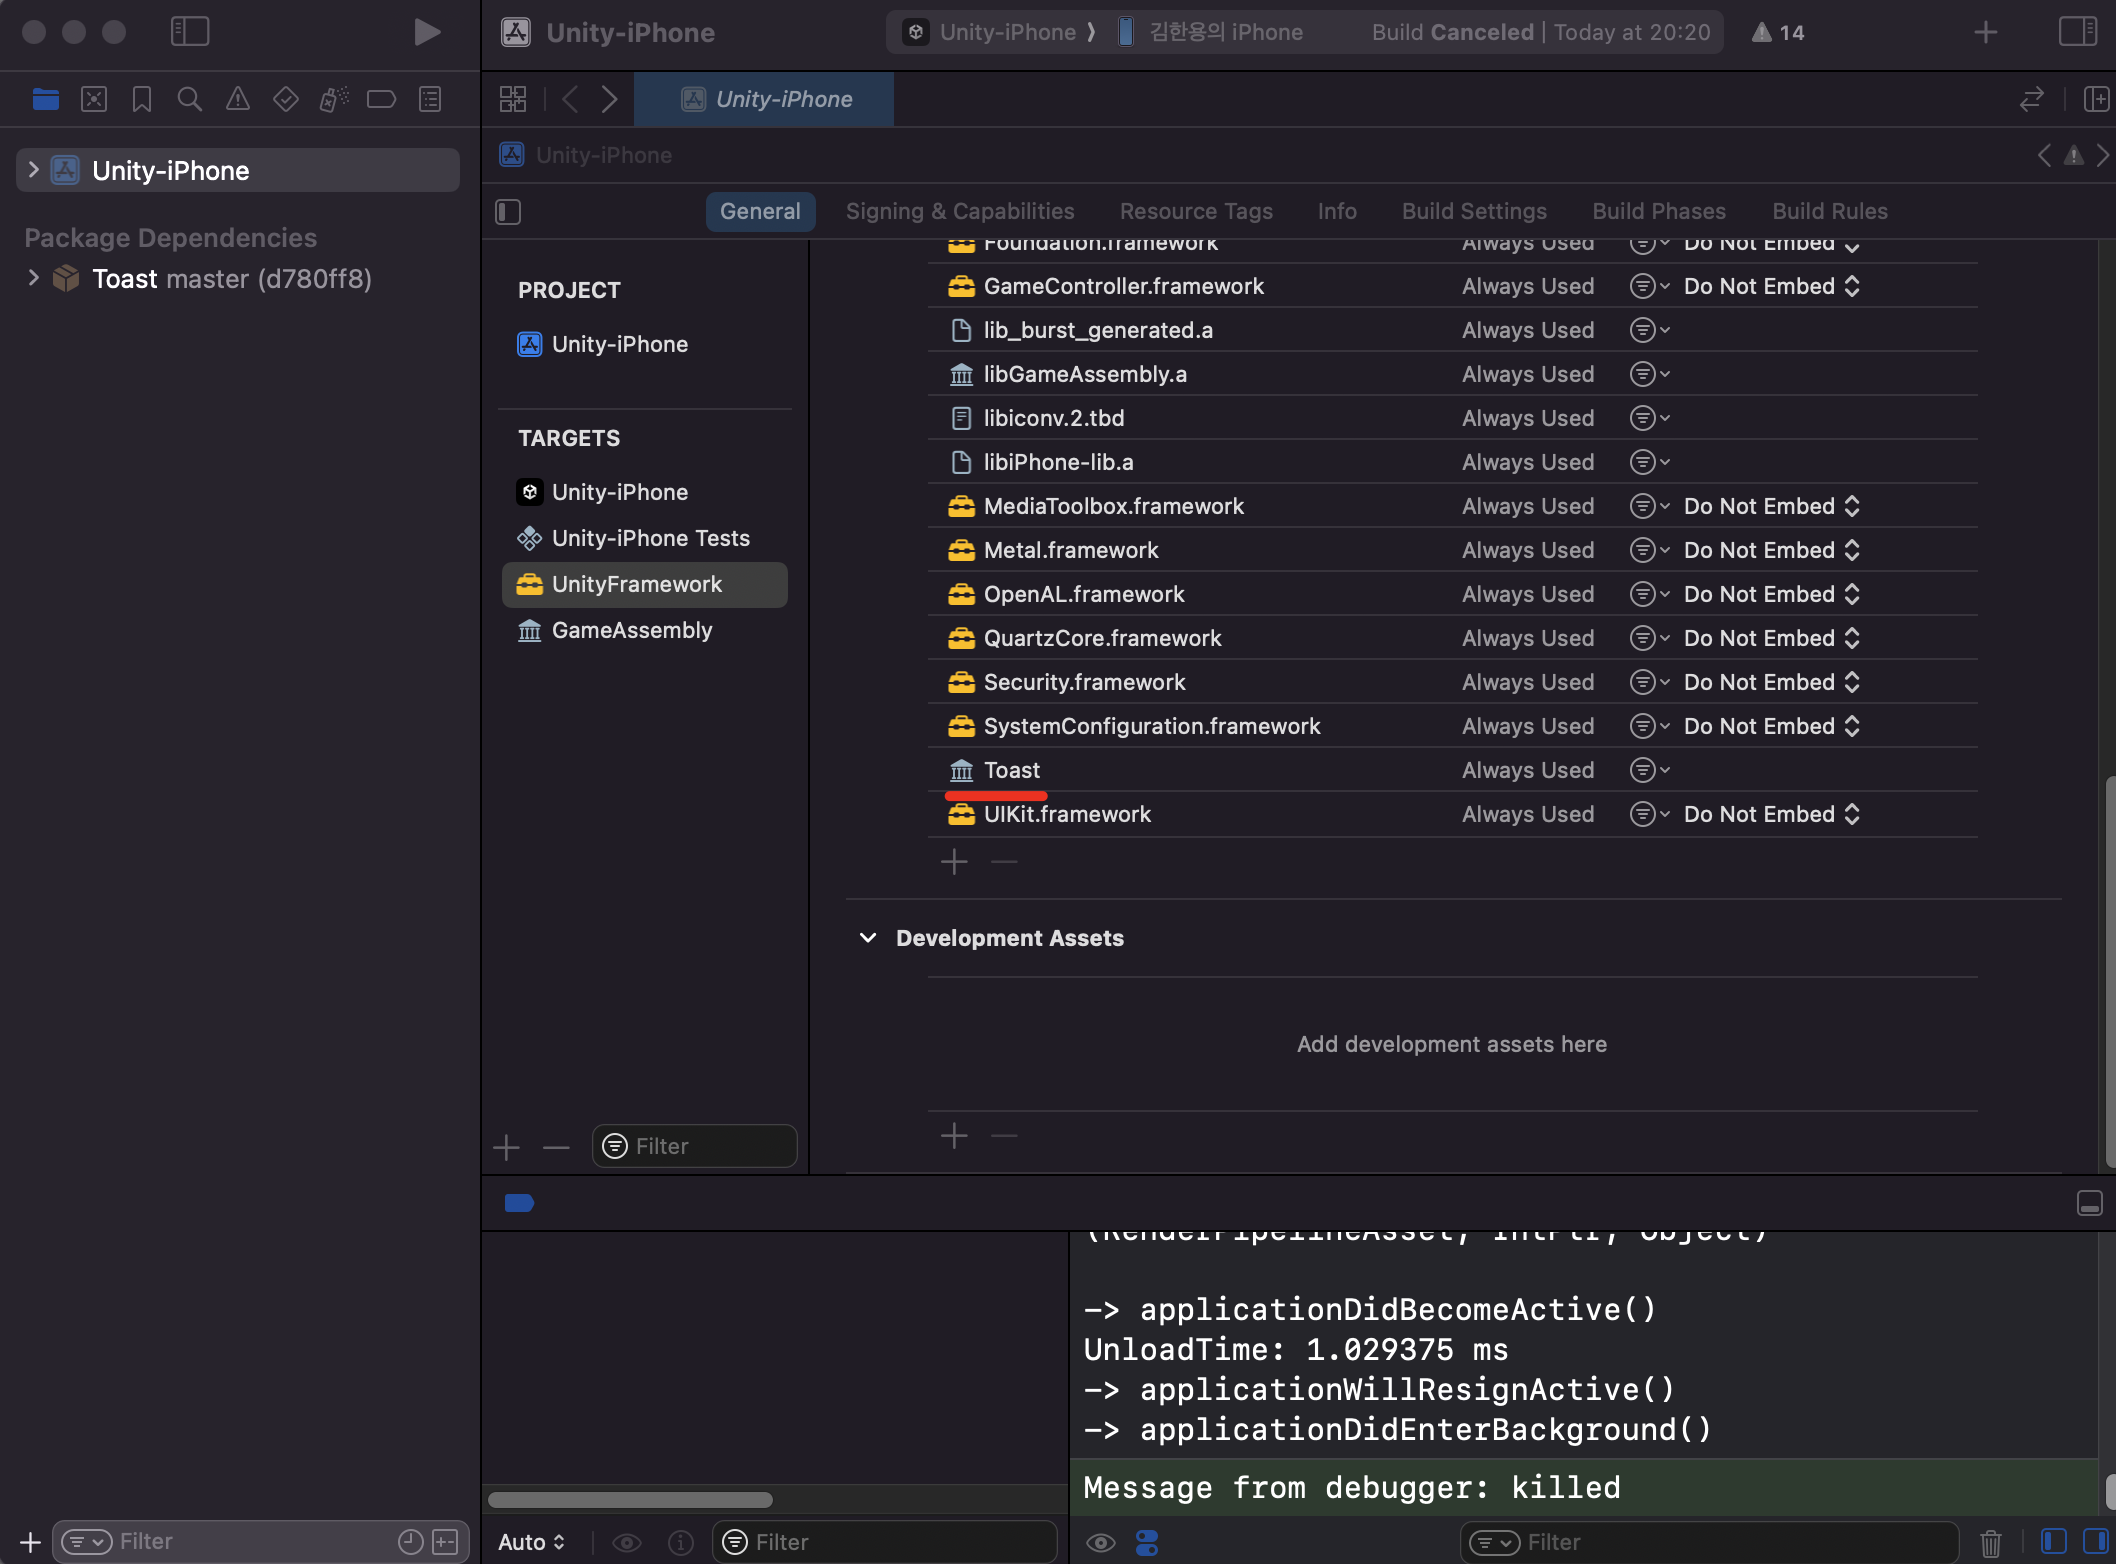Open the Auto variables scope dropdown
2116x1564 pixels.
[532, 1542]
